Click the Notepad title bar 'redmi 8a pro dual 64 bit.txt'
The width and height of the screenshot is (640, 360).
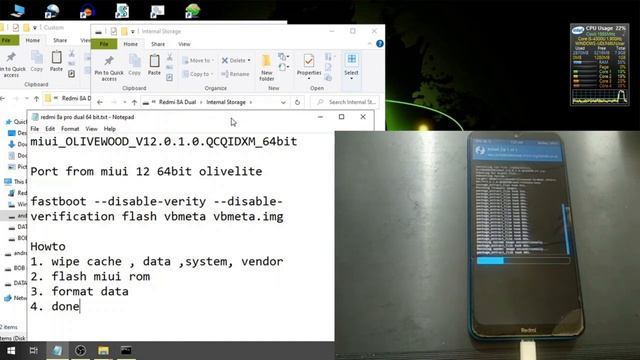(x=87, y=117)
